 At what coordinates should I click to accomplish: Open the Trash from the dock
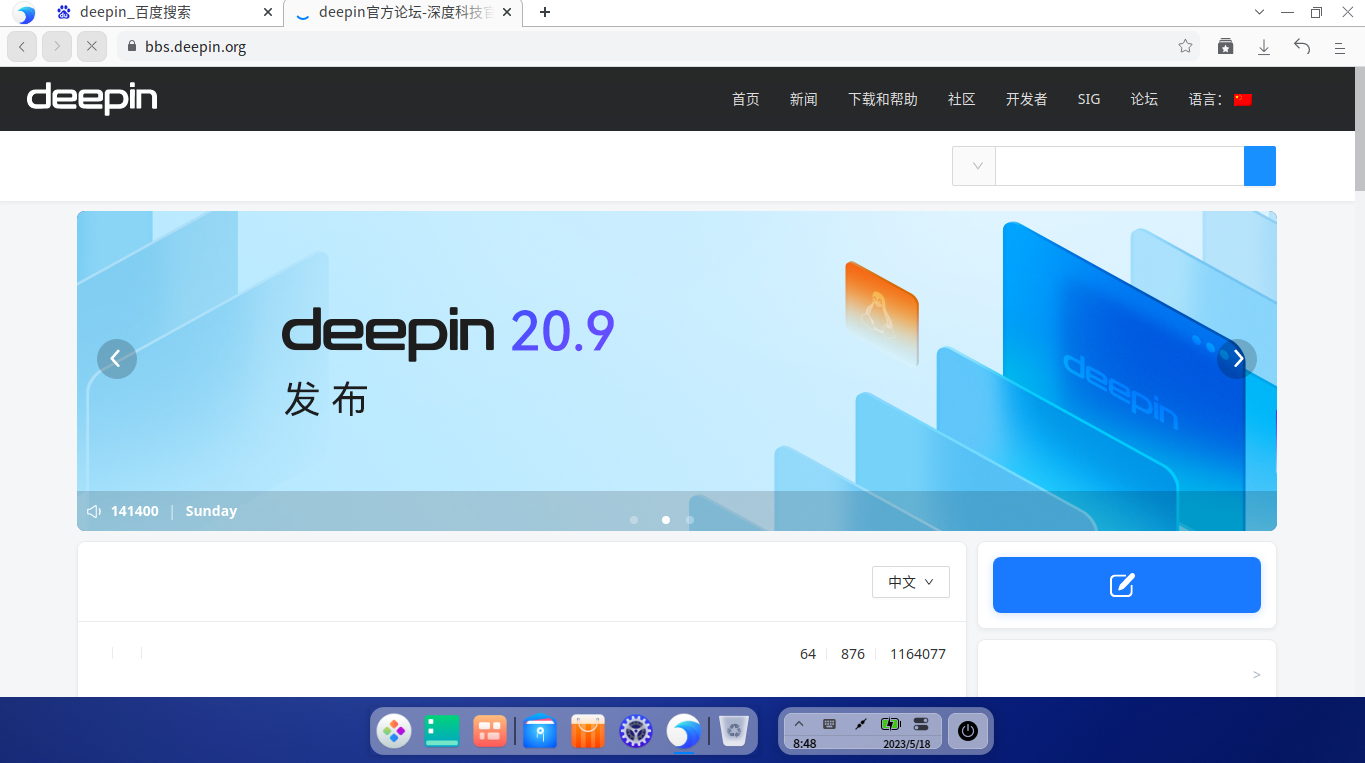(x=734, y=731)
